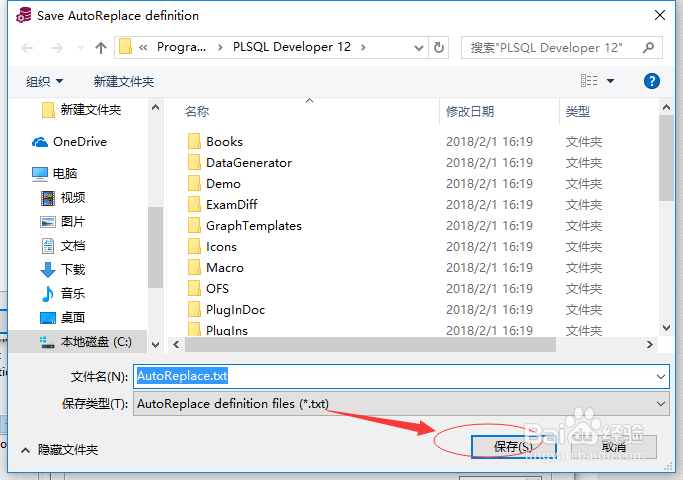
Task: Select the Icons folder icon
Action: [x=194, y=247]
